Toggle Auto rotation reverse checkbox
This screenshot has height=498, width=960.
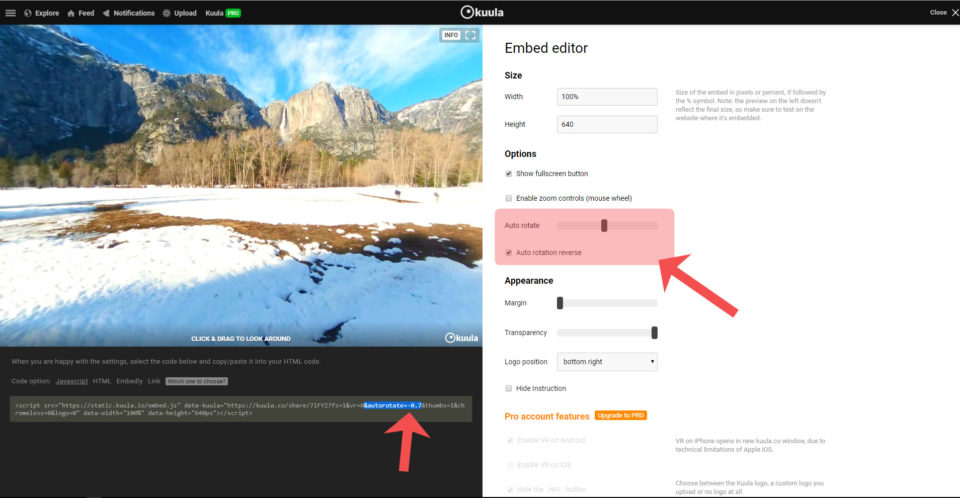pyautogui.click(x=509, y=252)
